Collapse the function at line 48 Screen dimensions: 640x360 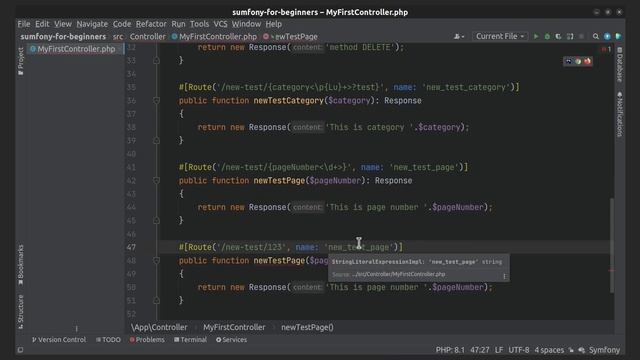point(156,260)
